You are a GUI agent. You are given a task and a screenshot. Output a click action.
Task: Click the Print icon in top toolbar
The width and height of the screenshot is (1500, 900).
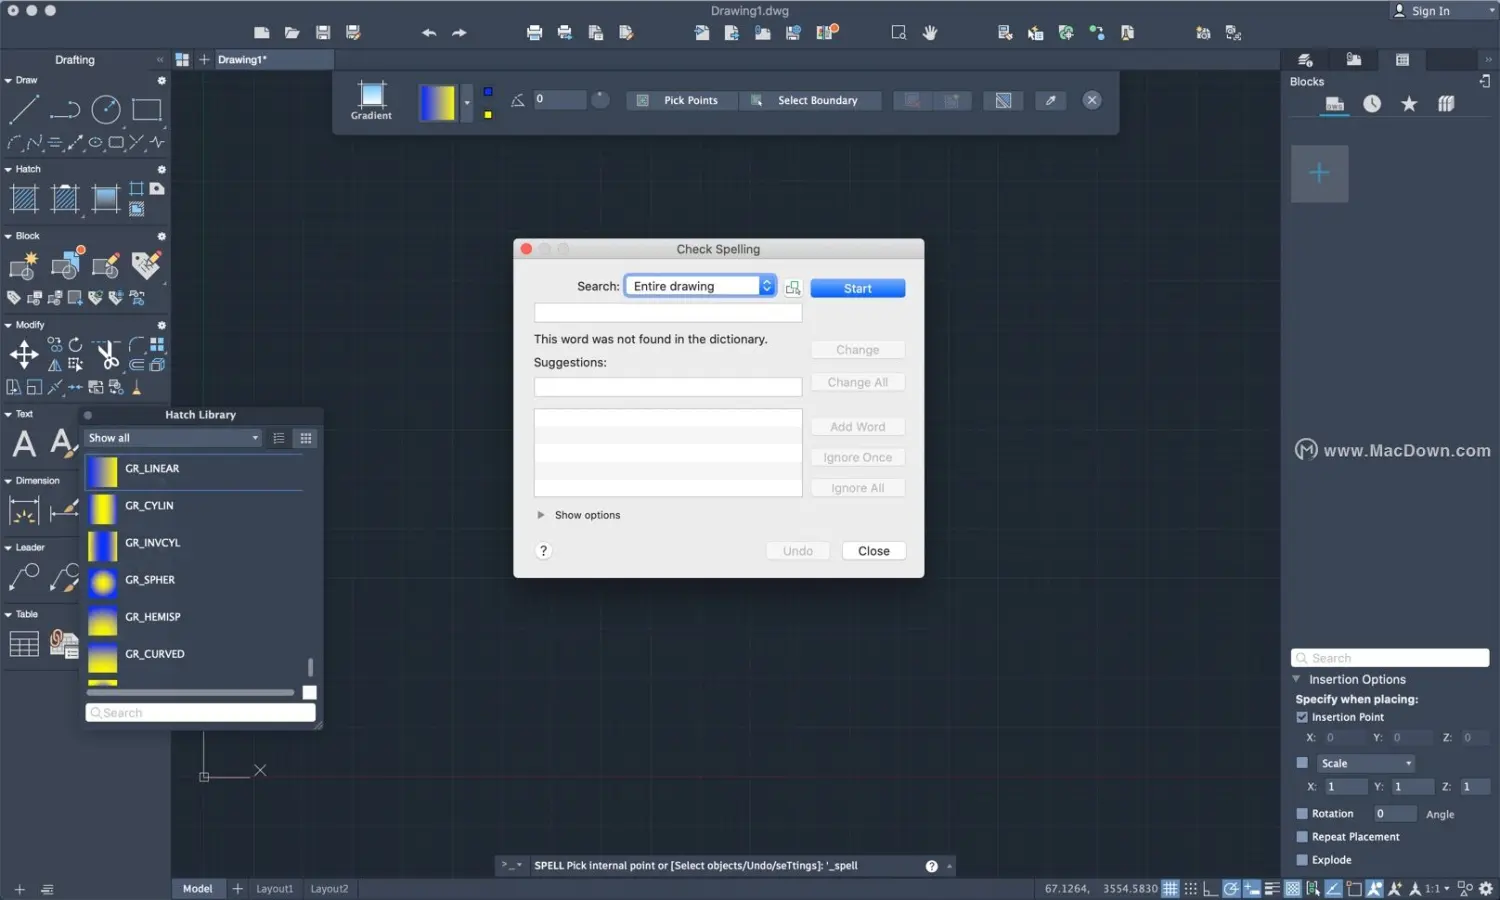click(x=534, y=33)
